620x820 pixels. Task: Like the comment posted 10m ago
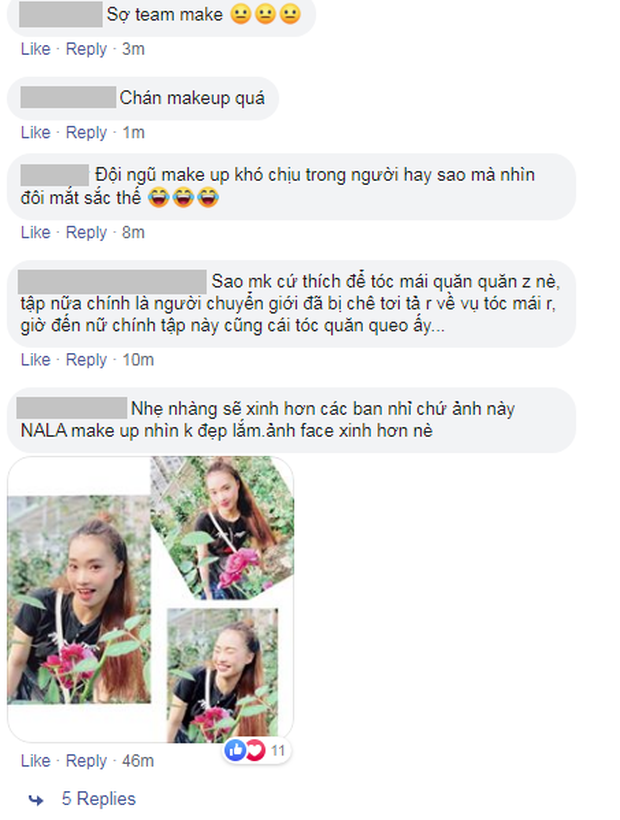pos(36,360)
